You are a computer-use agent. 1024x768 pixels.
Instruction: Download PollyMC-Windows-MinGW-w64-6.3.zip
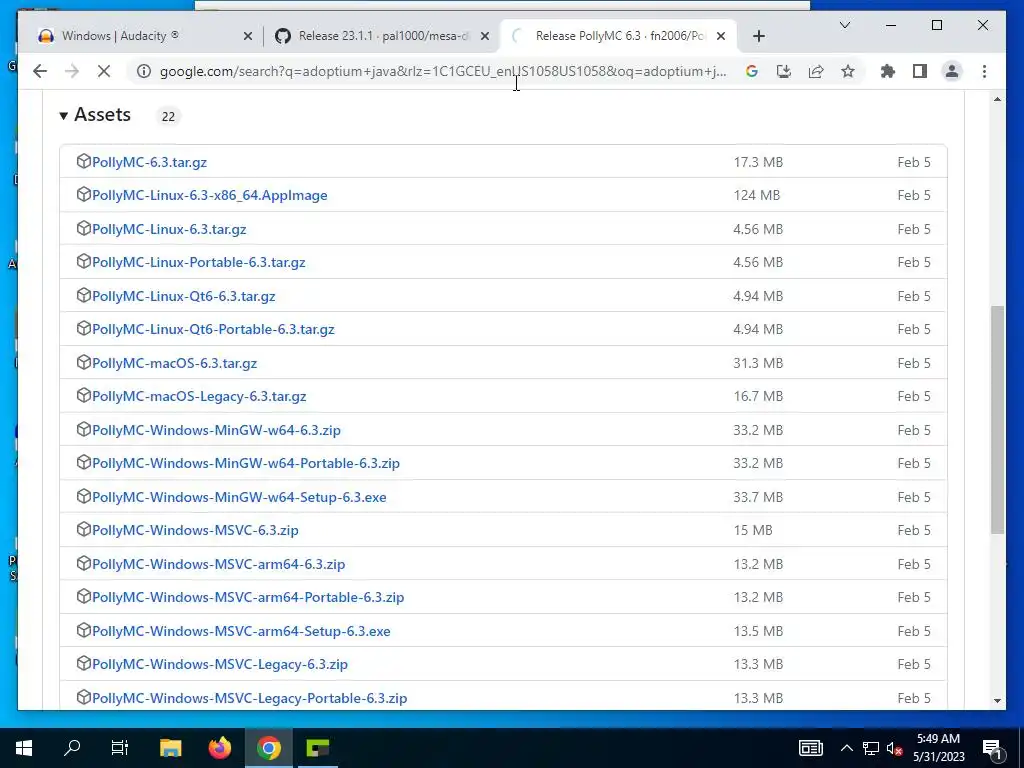[x=216, y=430]
